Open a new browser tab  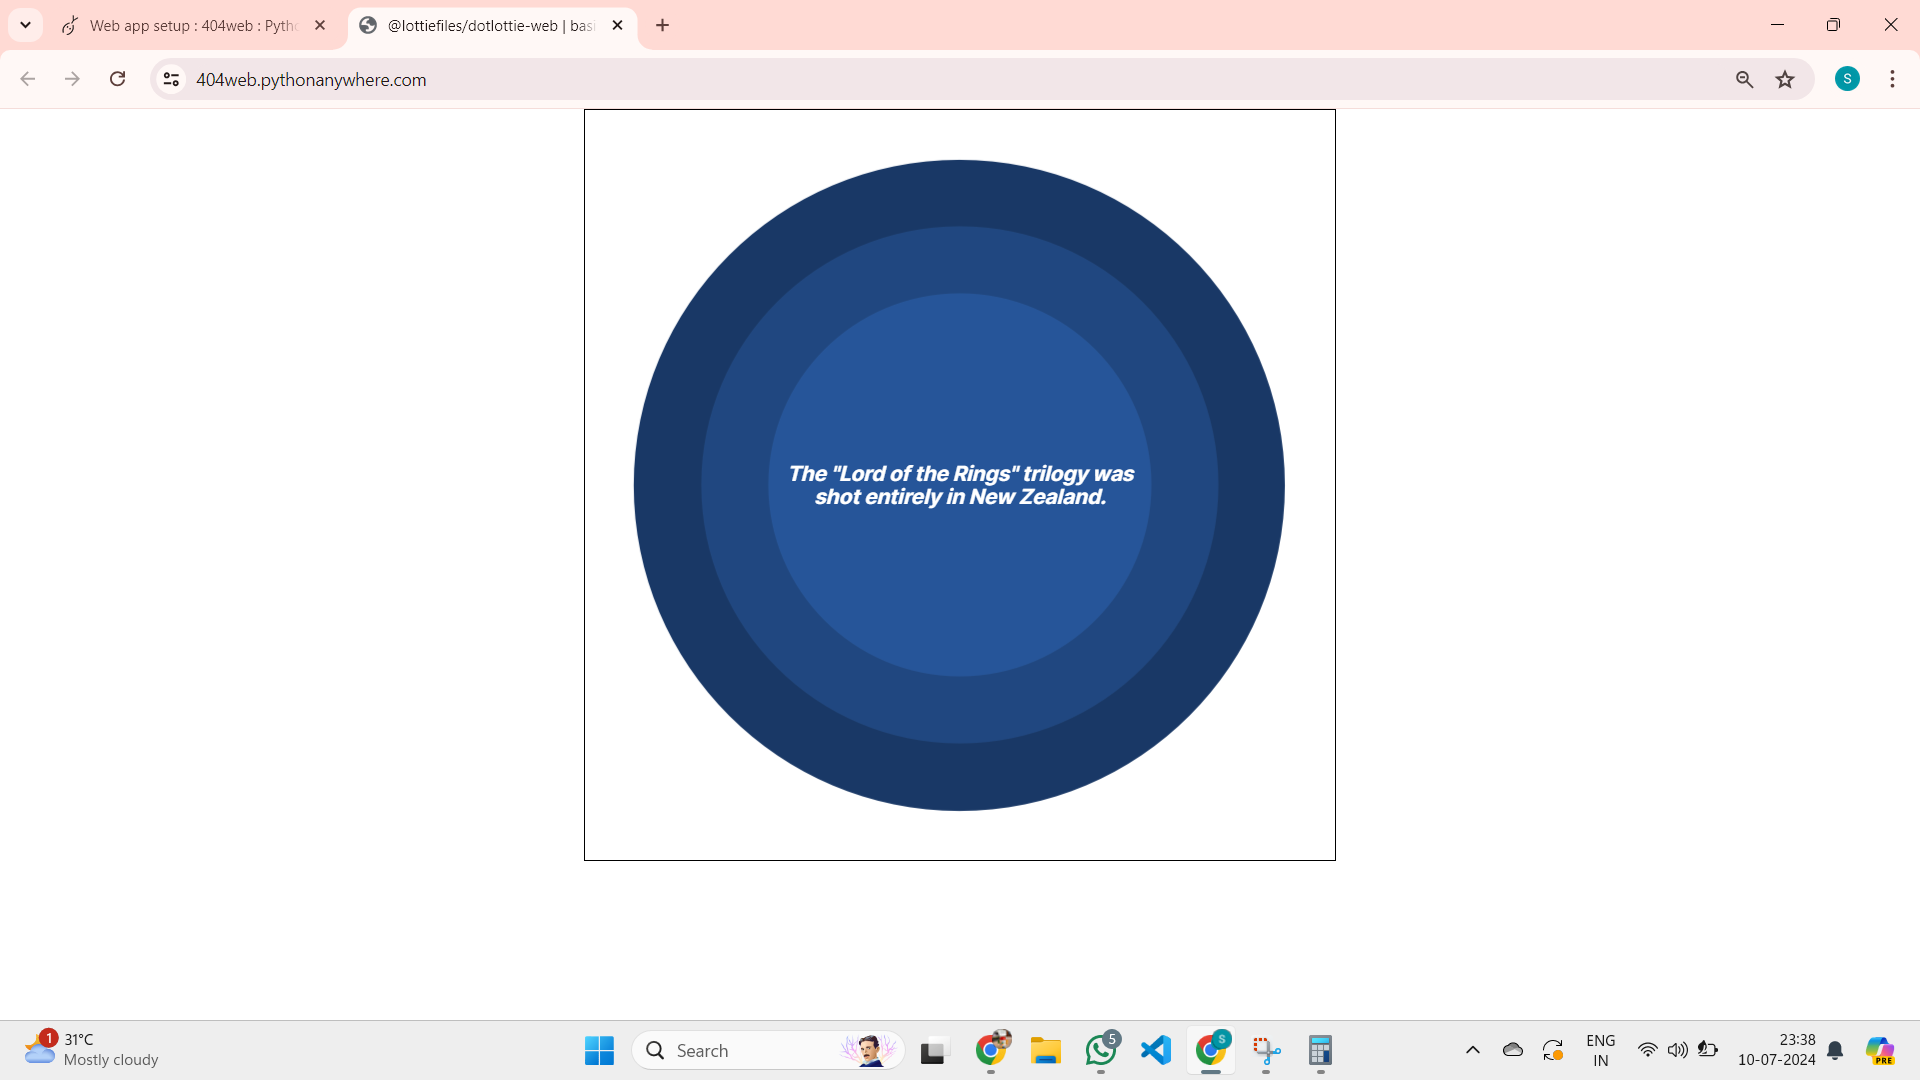pos(662,25)
